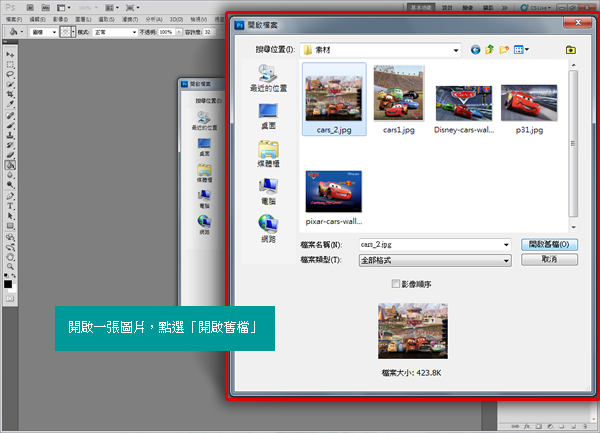This screenshot has height=433, width=600.
Task: Launch Mini Bridge from the application bar
Action: pyautogui.click(x=45, y=8)
